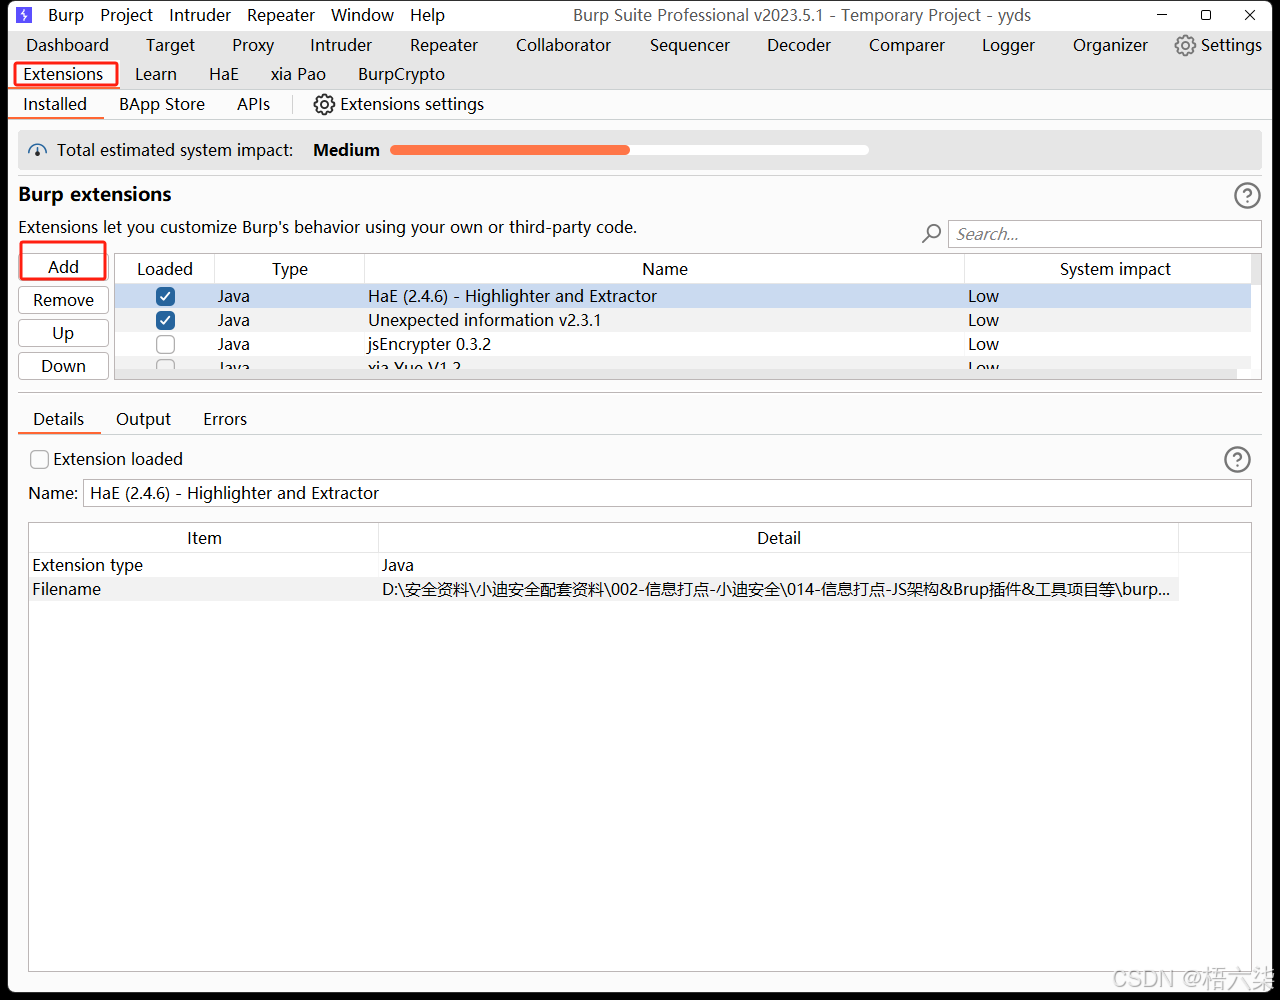Screen dimensions: 1280x1000
Task: Switch to the Proxy tab
Action: [x=253, y=45]
